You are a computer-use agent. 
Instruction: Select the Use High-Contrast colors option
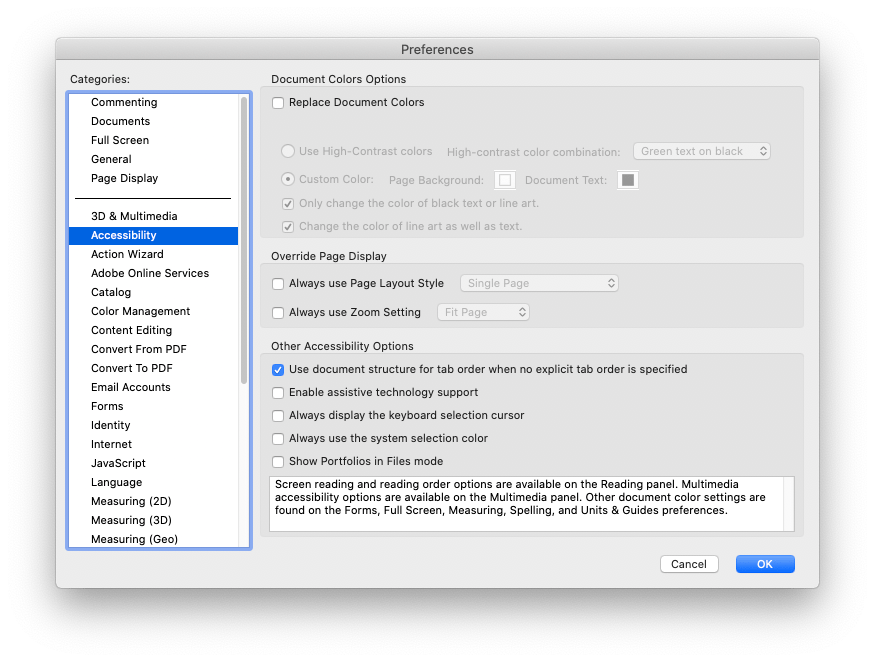click(289, 152)
